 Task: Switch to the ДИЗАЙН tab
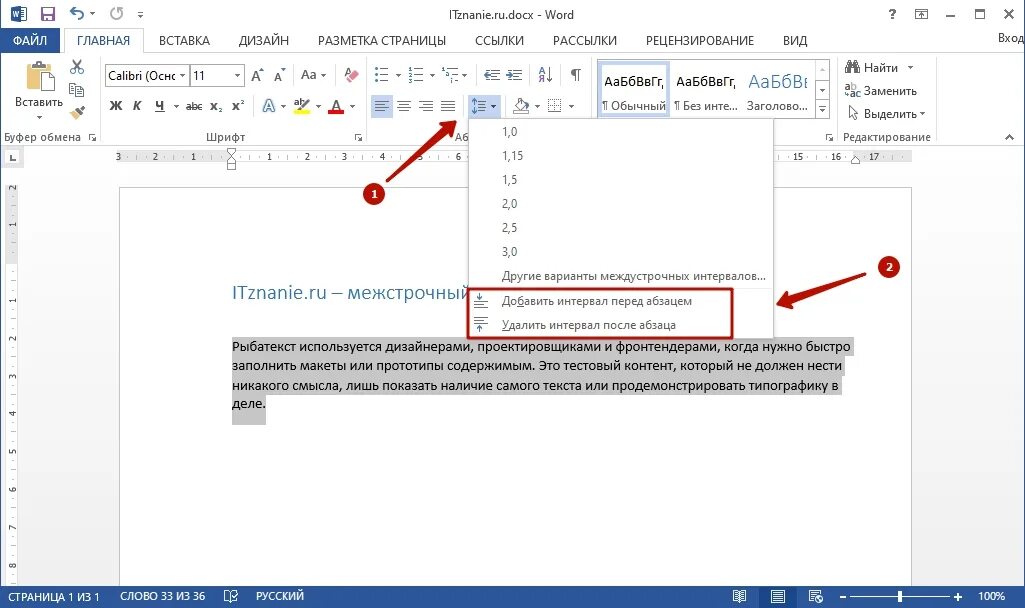[263, 41]
